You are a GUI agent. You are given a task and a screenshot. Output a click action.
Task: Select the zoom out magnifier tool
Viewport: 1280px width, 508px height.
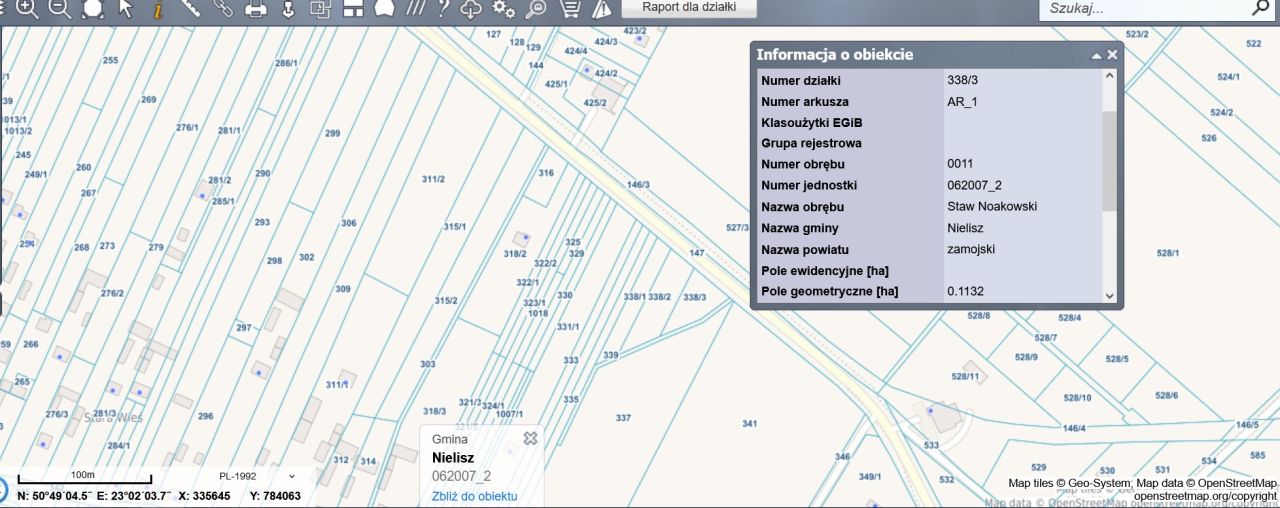point(59,9)
